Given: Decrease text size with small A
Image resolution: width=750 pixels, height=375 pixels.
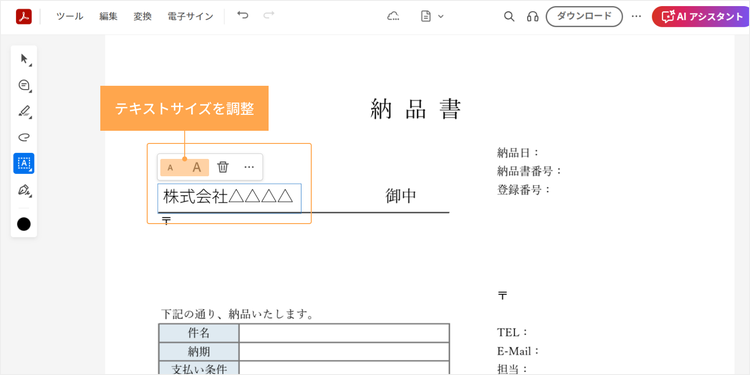Looking at the screenshot, I should pos(170,167).
